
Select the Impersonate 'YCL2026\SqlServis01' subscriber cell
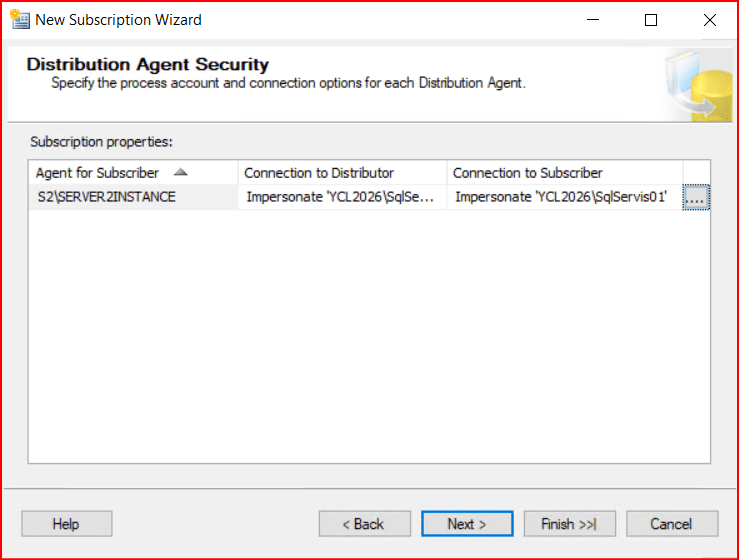[x=560, y=197]
